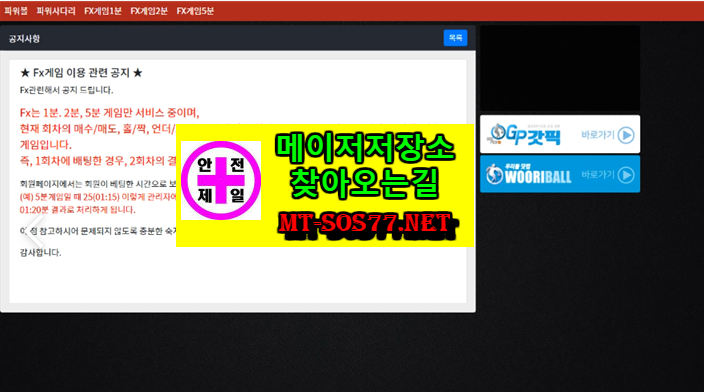Click the Fx관련해서 공지 드립니다 line
The height and width of the screenshot is (392, 704).
click(66, 90)
